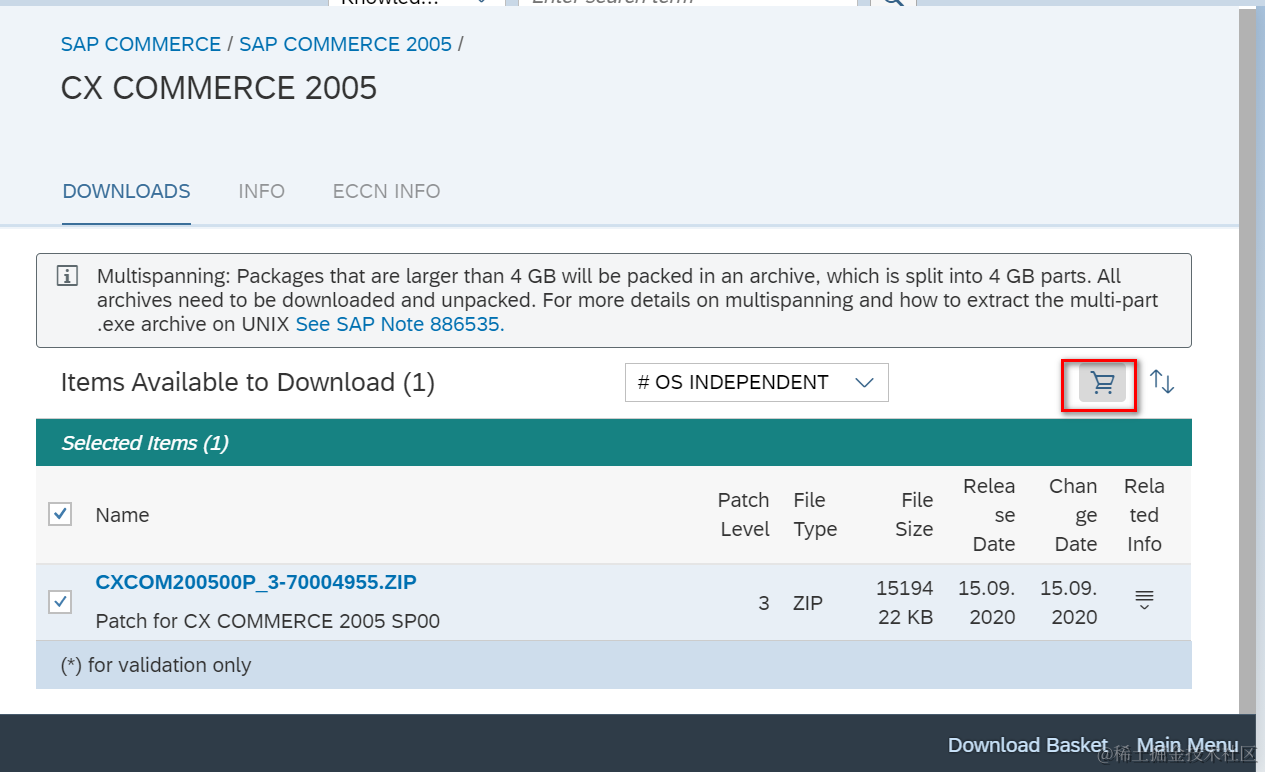1265x772 pixels.
Task: Add selected items to download basket cart
Action: pos(1102,383)
